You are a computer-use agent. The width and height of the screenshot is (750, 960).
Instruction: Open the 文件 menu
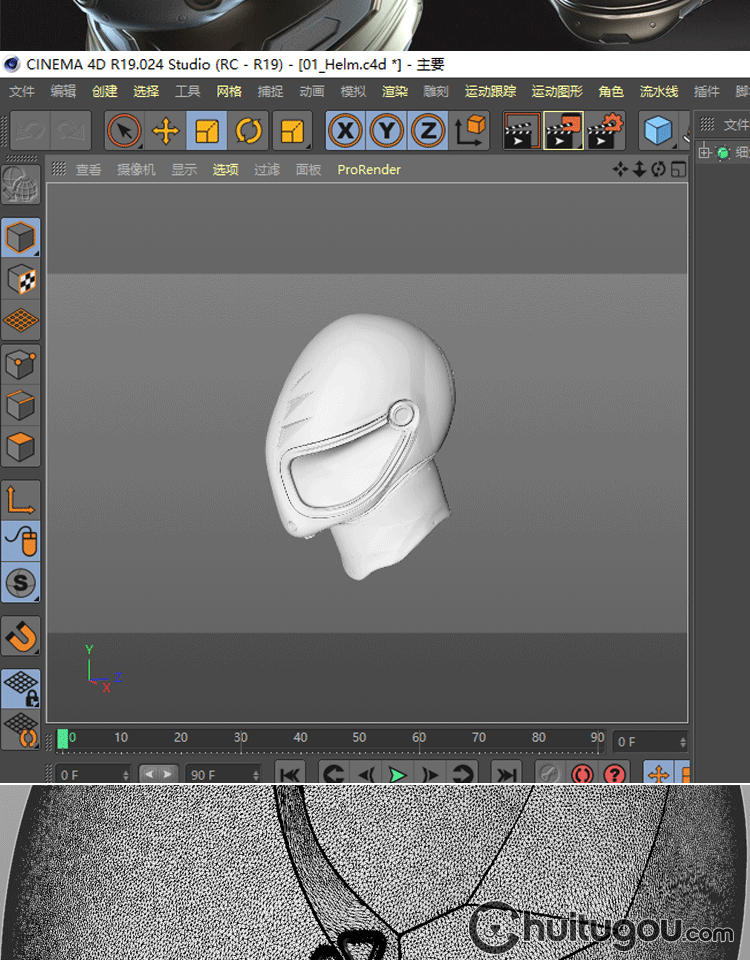pyautogui.click(x=21, y=91)
